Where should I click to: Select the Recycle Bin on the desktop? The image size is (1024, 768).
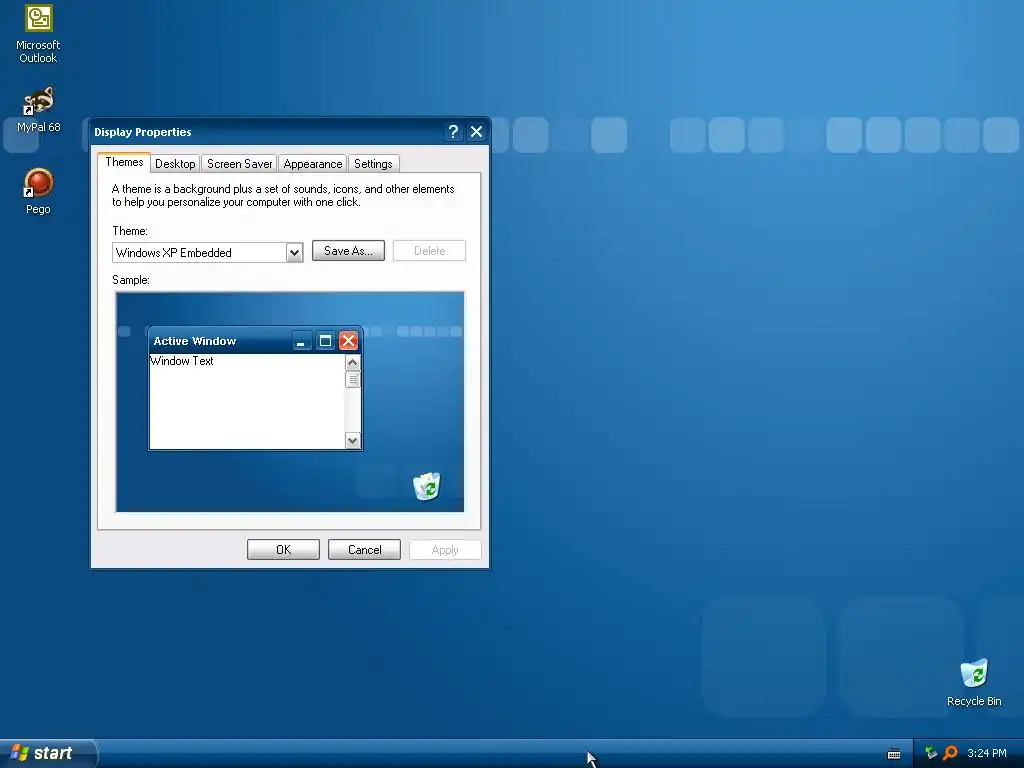[974, 682]
